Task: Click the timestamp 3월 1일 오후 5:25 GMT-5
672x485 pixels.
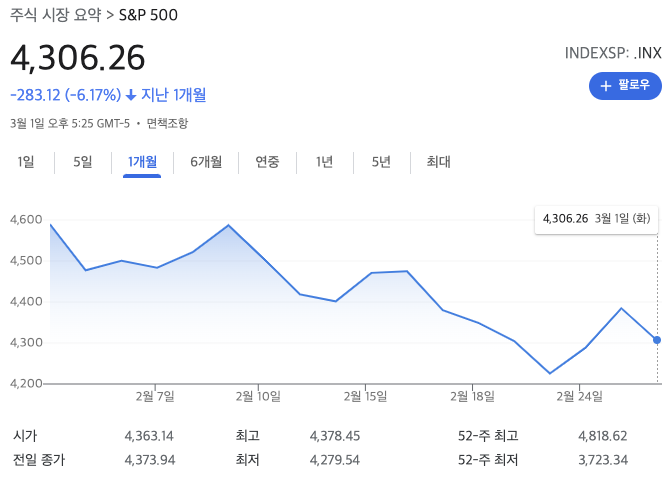Action: [x=70, y=123]
